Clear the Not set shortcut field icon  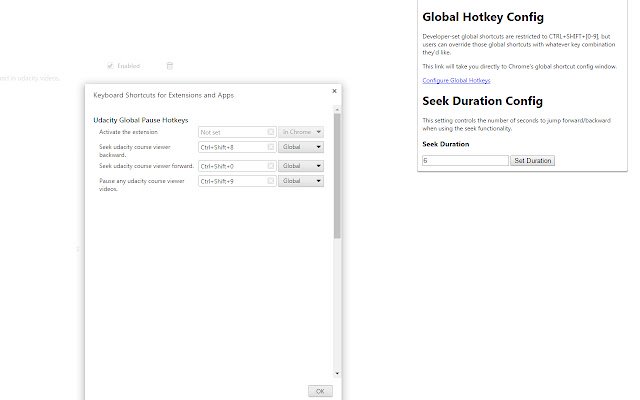pyautogui.click(x=271, y=132)
